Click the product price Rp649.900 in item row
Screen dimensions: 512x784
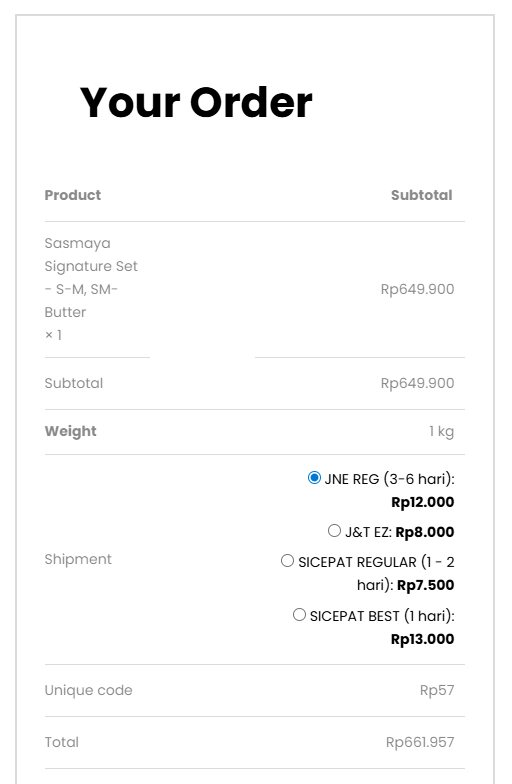[x=418, y=289]
